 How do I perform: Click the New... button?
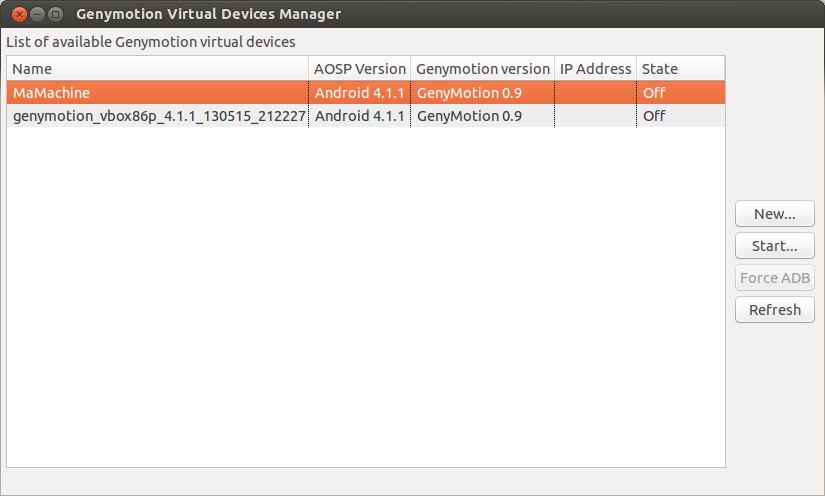tap(774, 214)
